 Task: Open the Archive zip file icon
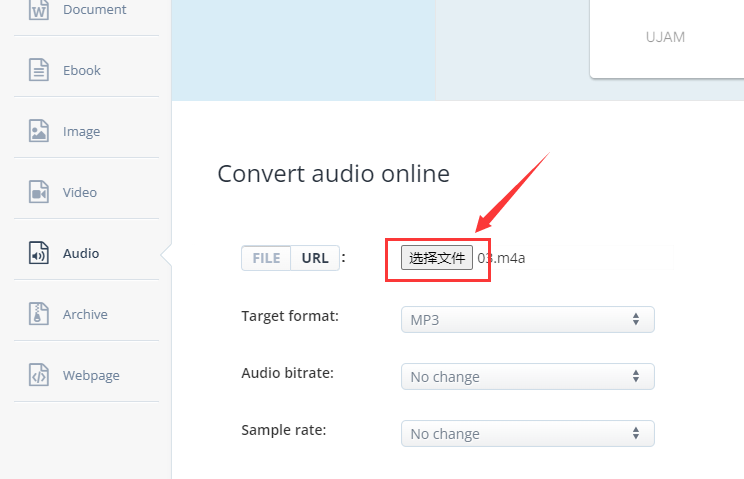click(x=39, y=314)
